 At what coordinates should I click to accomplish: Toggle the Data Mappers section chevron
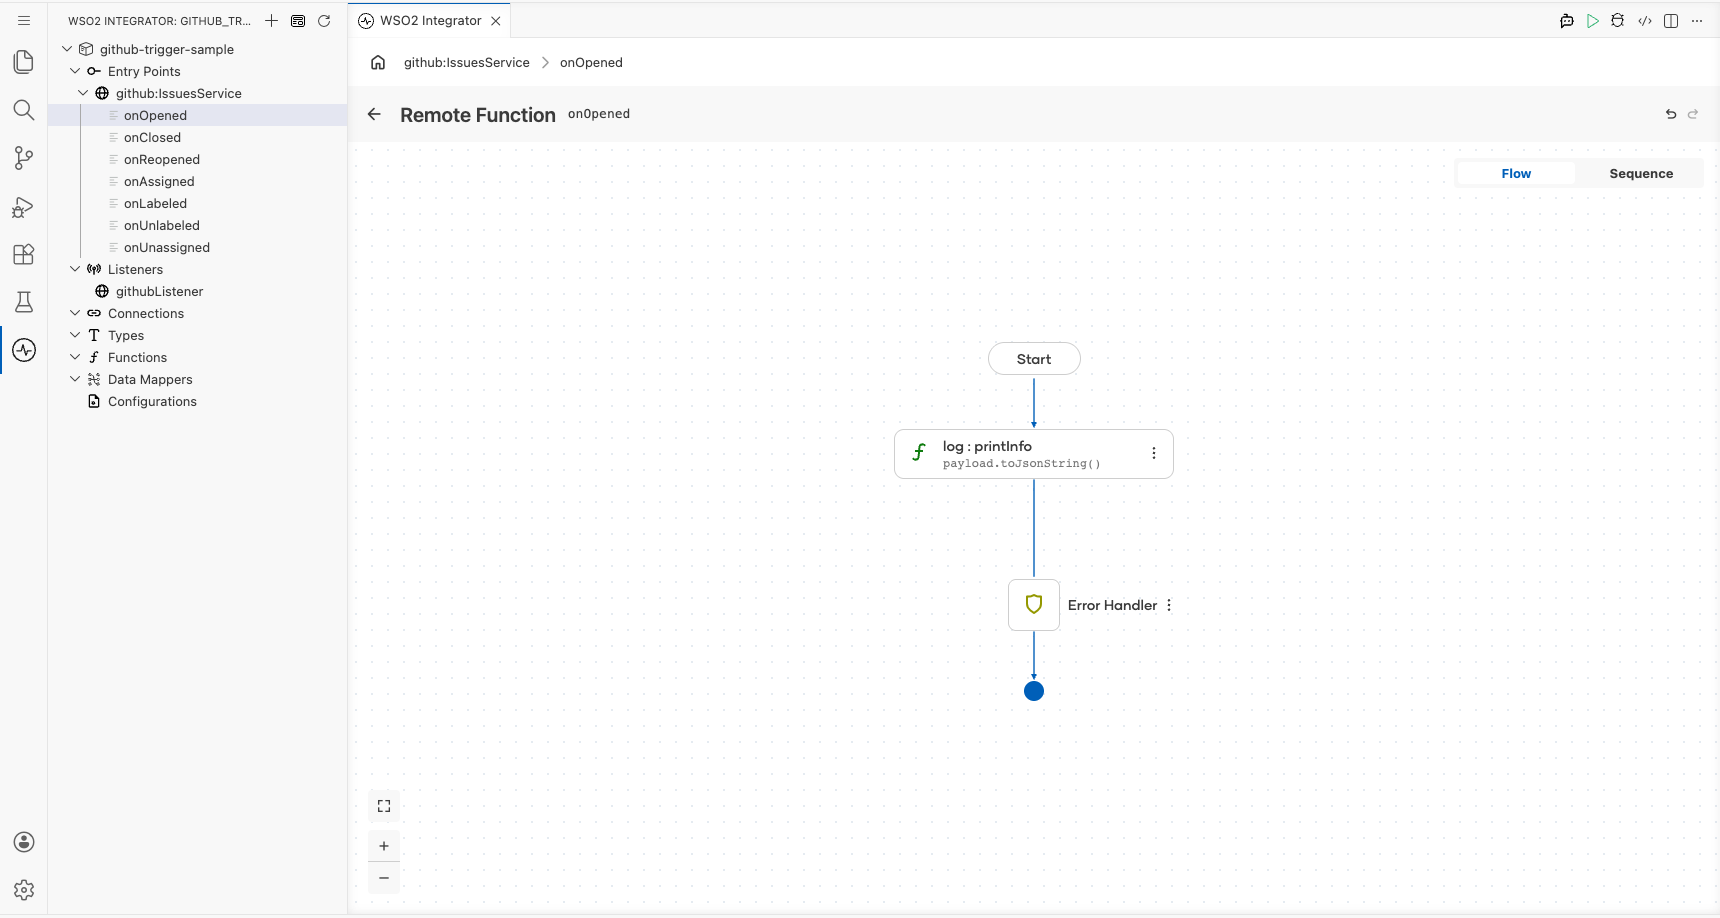[75, 379]
